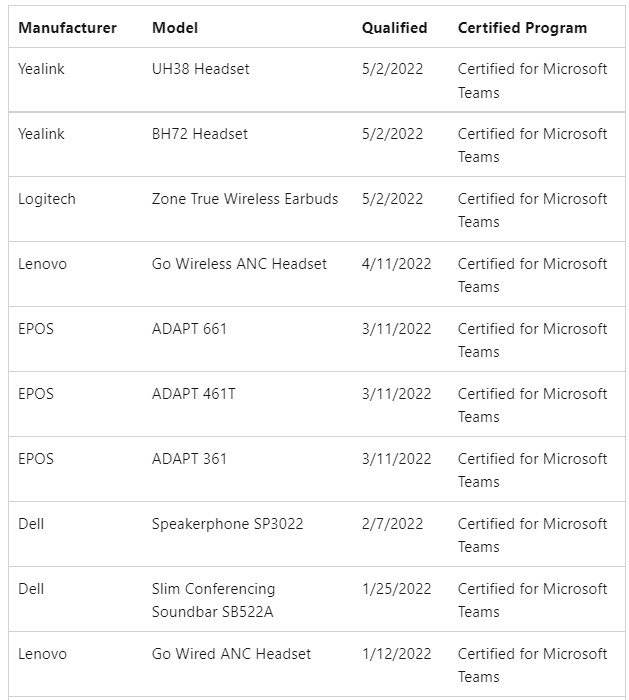629x700 pixels.
Task: Click the ADAPT 661 model text
Action: (x=189, y=329)
